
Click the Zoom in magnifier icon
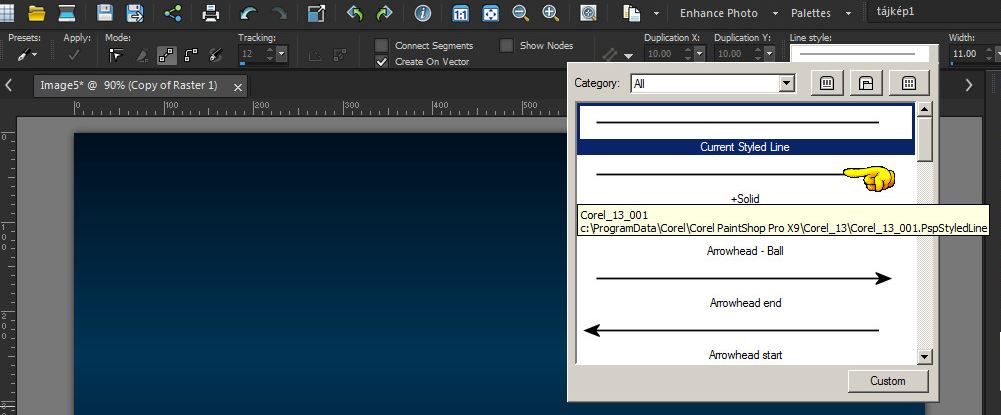(550, 14)
